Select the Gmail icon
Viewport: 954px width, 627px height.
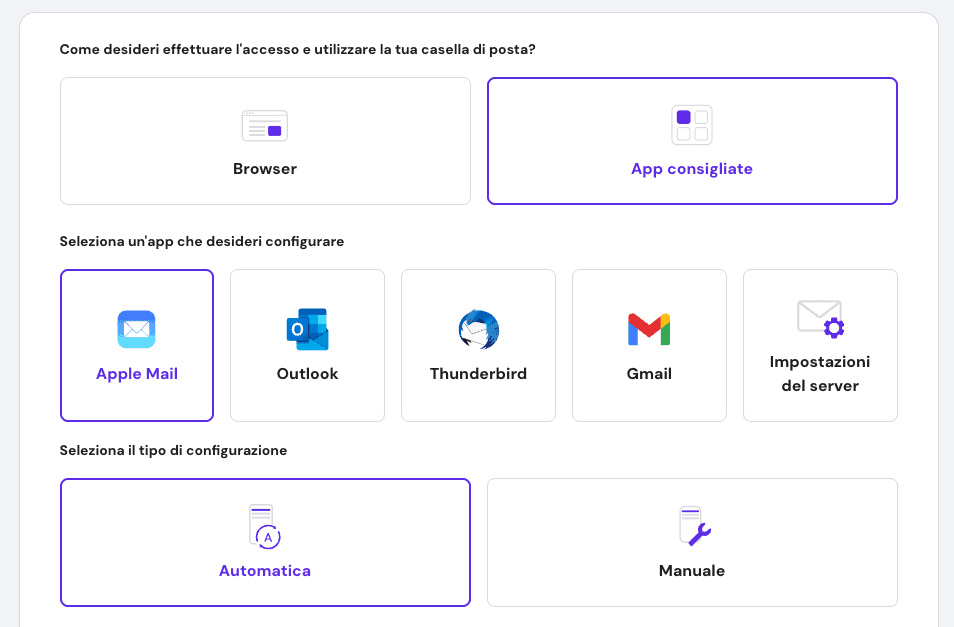[649, 329]
